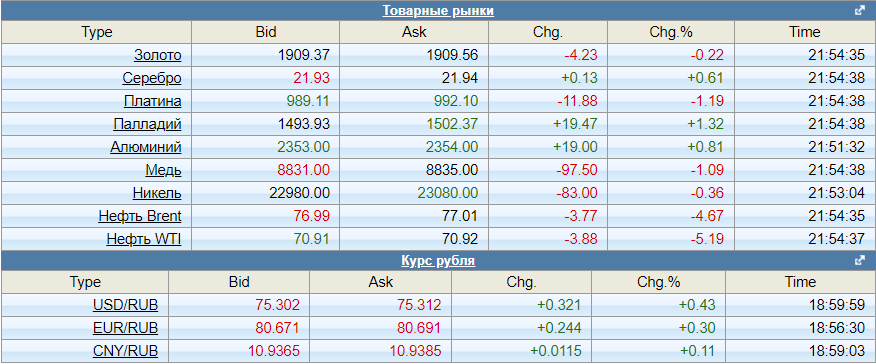Select the Золото bid value 1909.37
Image resolution: width=876 pixels, height=364 pixels.
304,55
